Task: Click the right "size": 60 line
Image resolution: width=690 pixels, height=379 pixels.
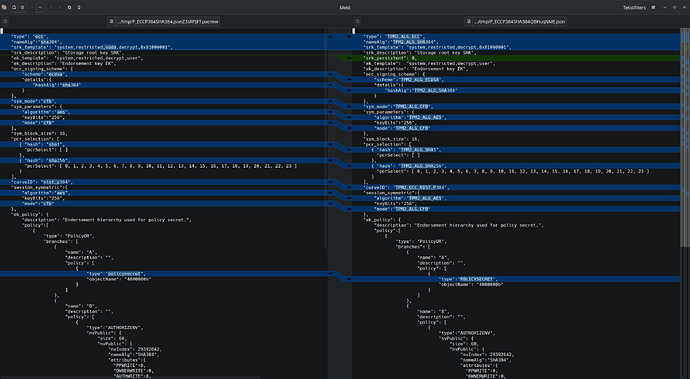Action: click(464, 344)
